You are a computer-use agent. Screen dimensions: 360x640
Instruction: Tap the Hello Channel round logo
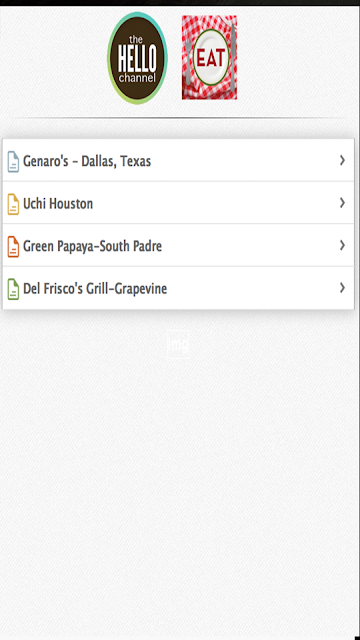point(137,58)
